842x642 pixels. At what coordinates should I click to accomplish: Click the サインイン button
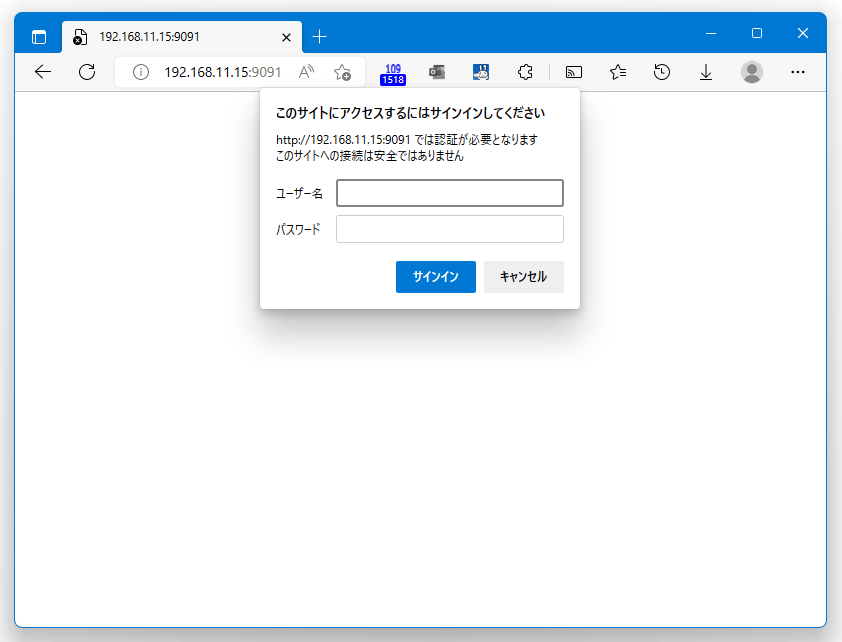click(435, 277)
